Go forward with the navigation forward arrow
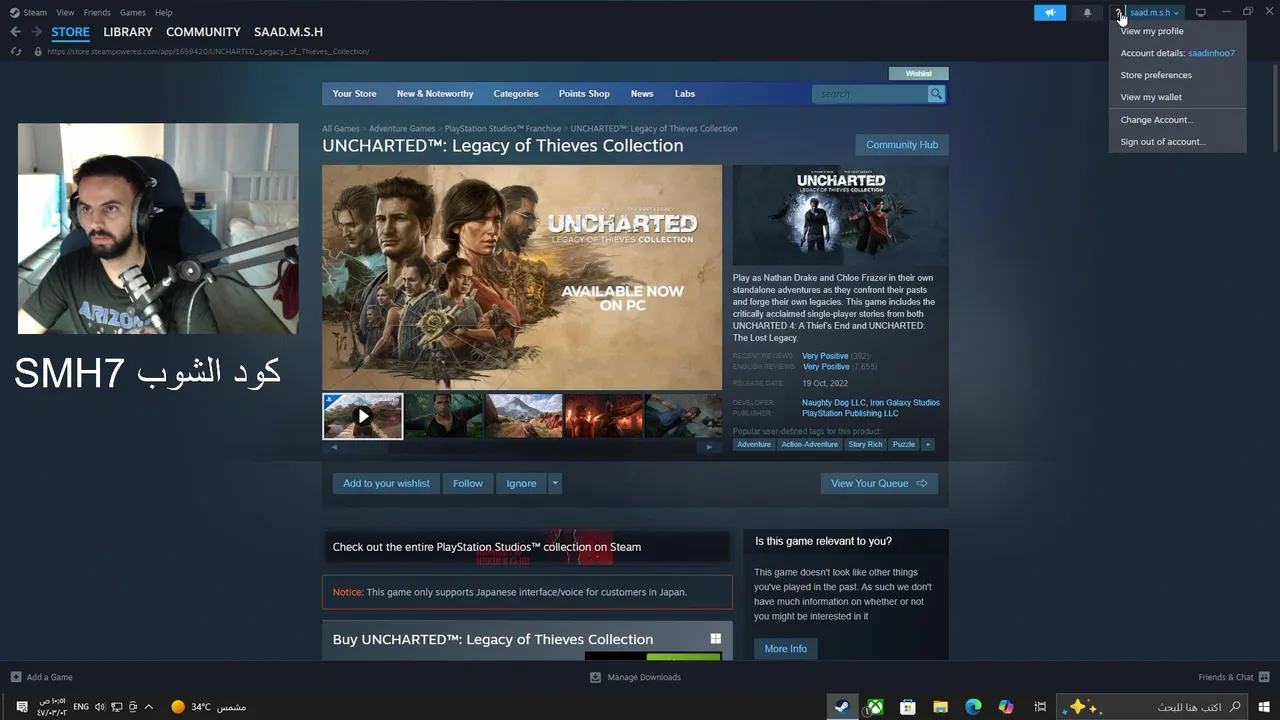Image resolution: width=1280 pixels, height=720 pixels. 37,32
